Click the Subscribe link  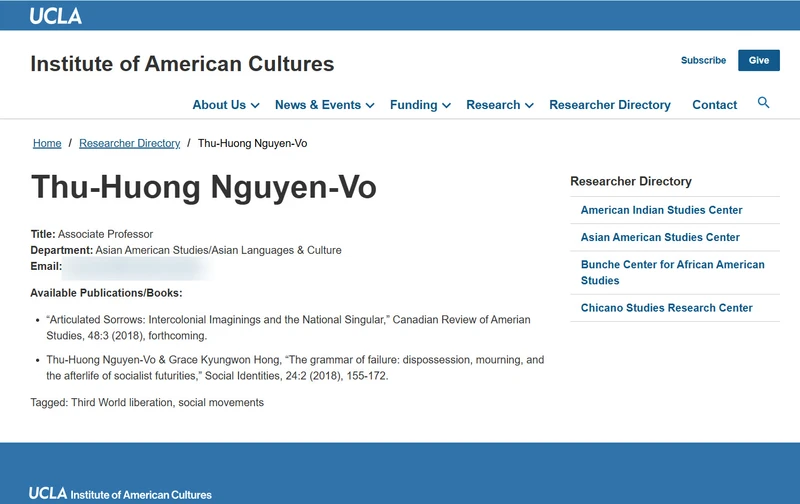pyautogui.click(x=703, y=60)
